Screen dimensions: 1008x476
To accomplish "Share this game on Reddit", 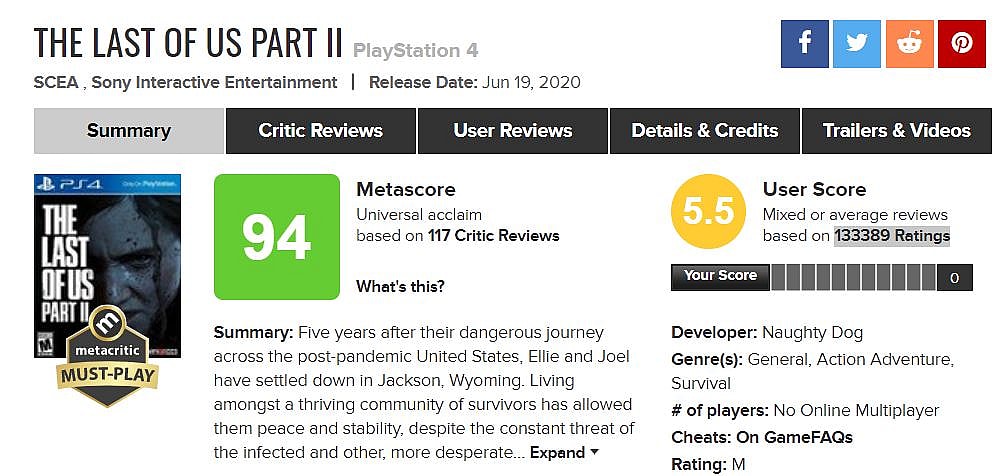I will (x=909, y=43).
